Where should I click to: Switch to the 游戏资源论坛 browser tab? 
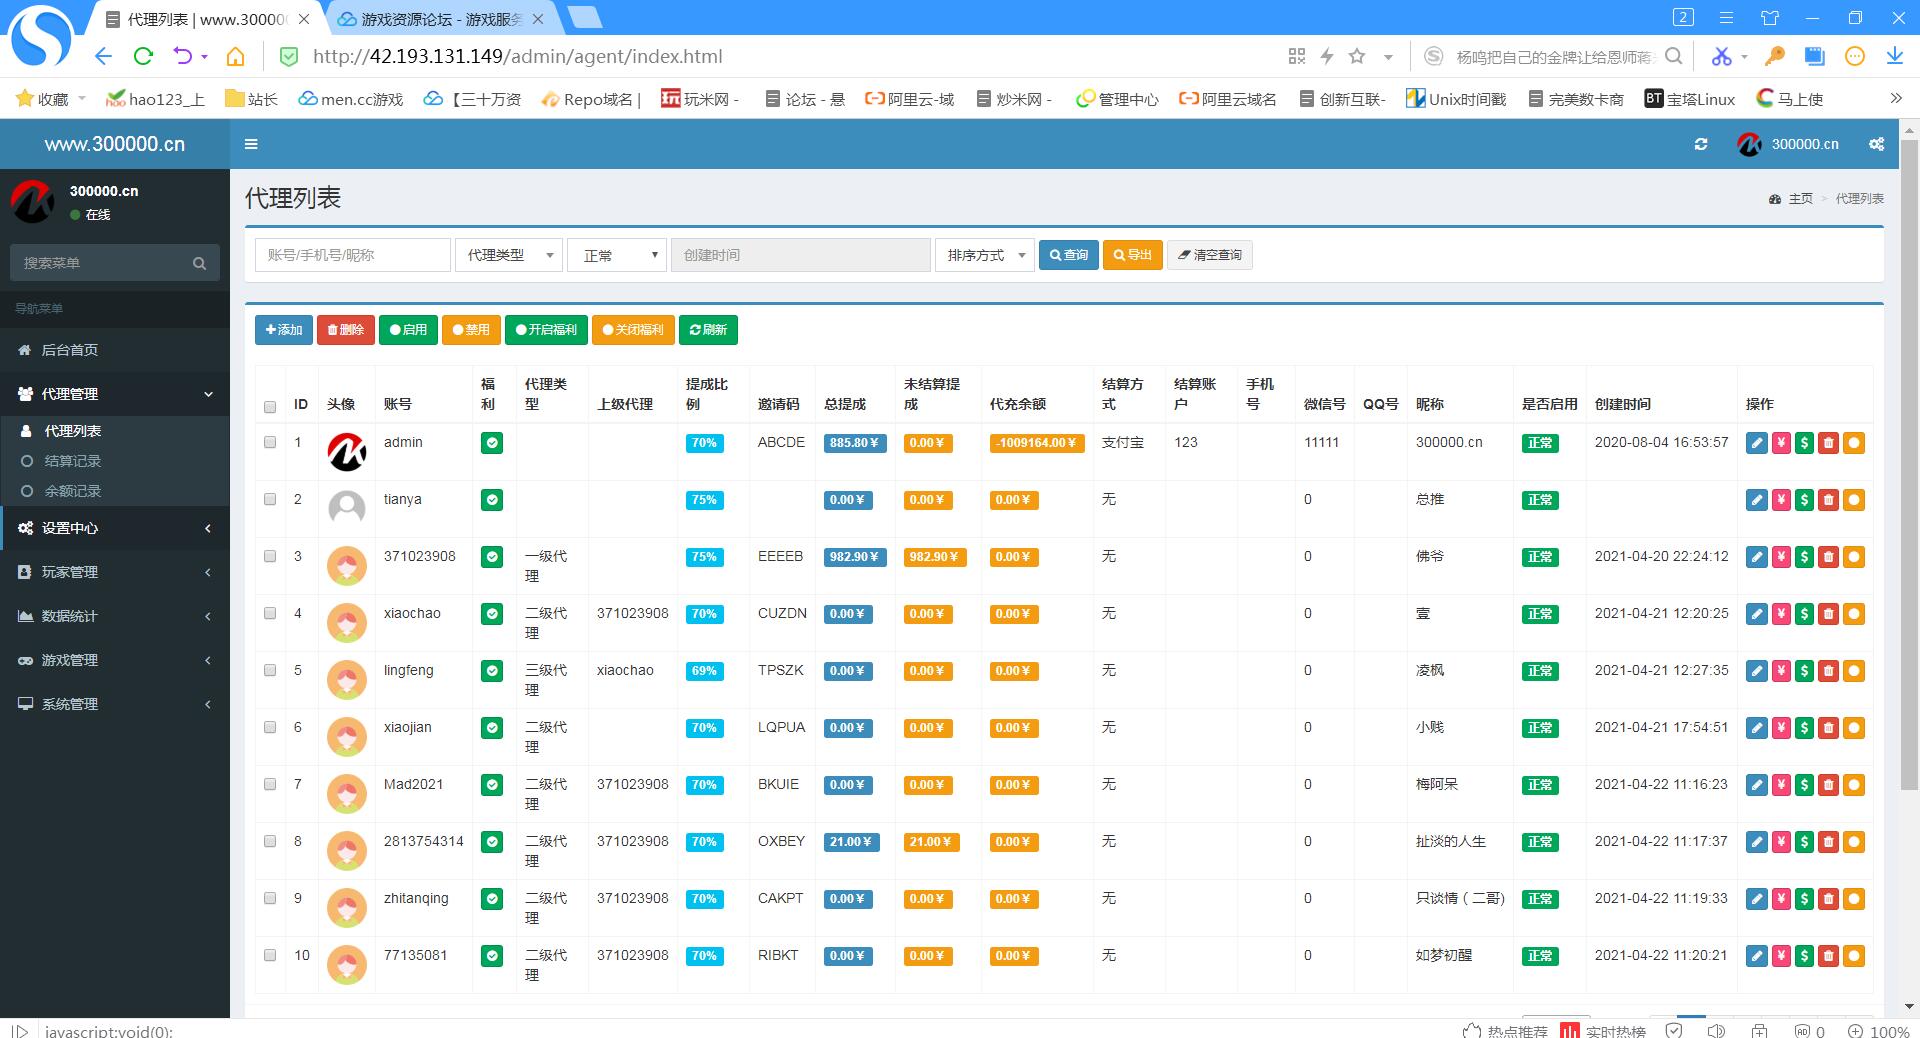[440, 19]
